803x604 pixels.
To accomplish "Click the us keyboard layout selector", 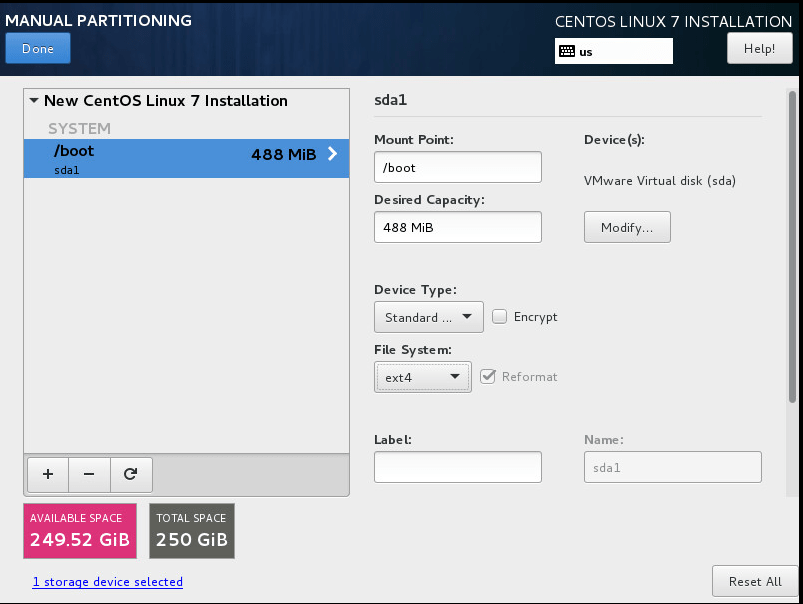I will 614,51.
